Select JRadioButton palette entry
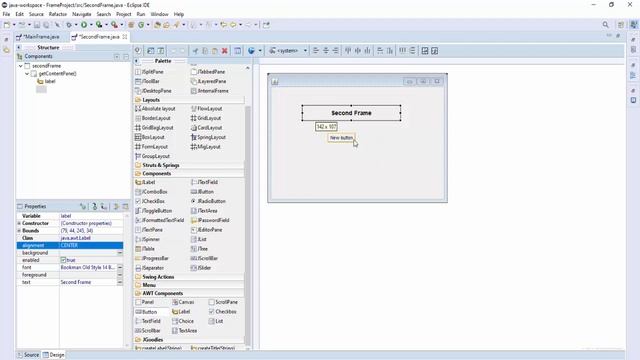This screenshot has height=360, width=640. [208, 201]
